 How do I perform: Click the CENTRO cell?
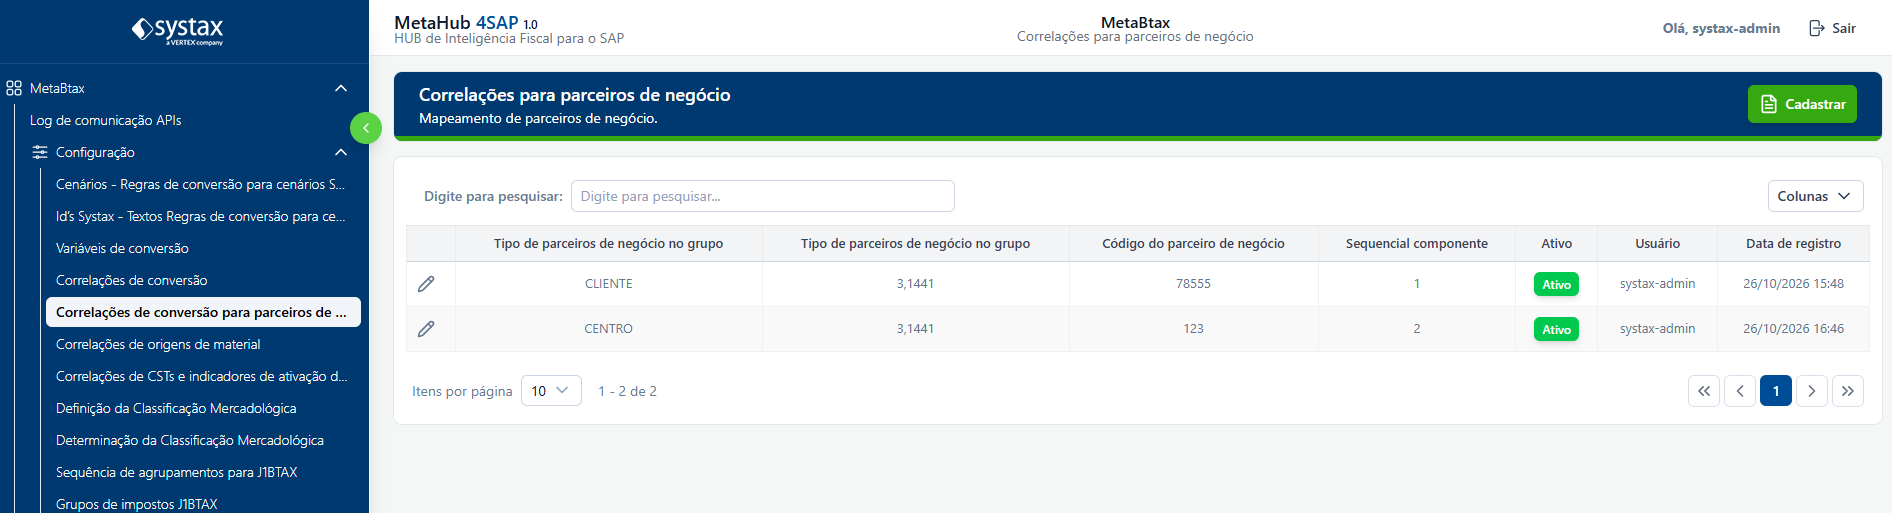[x=608, y=329]
